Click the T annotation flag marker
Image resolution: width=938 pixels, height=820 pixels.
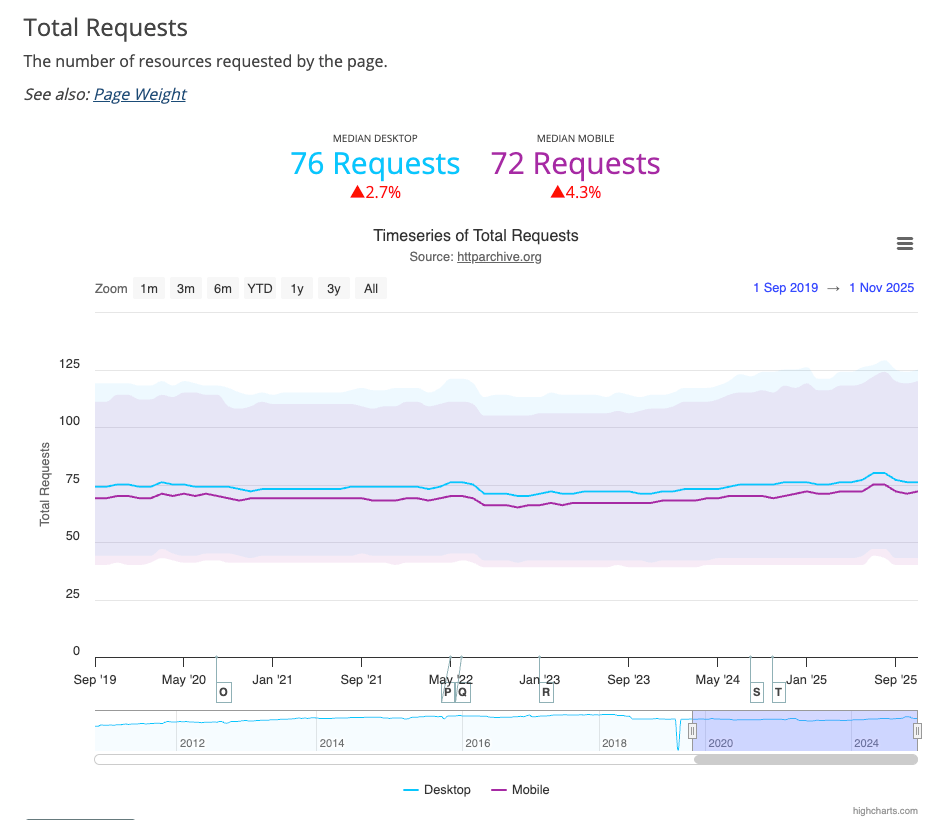(x=778, y=692)
